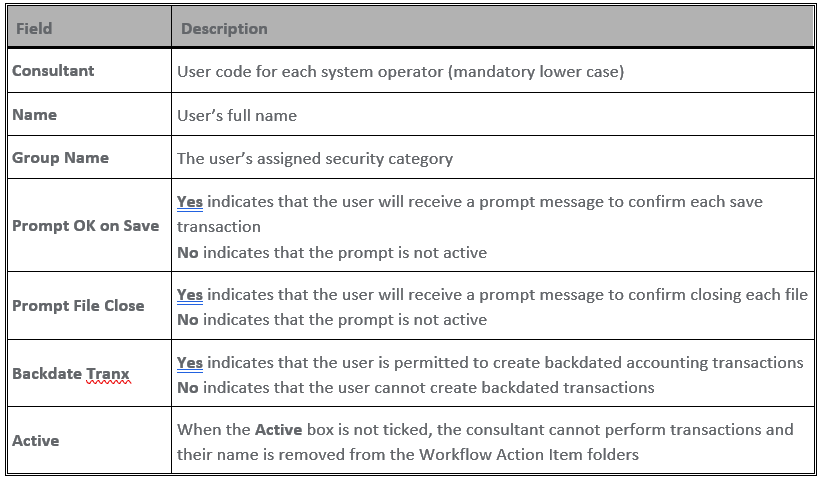Screen dimensions: 820x482
Task: Click bold "No" in Prompt File Close description
Action: point(187,320)
